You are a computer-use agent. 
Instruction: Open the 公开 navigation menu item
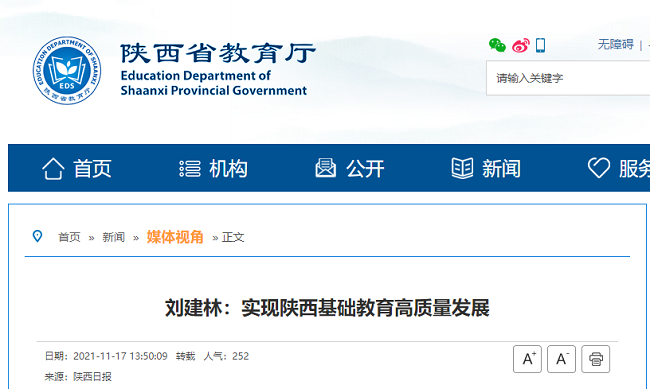tap(365, 168)
